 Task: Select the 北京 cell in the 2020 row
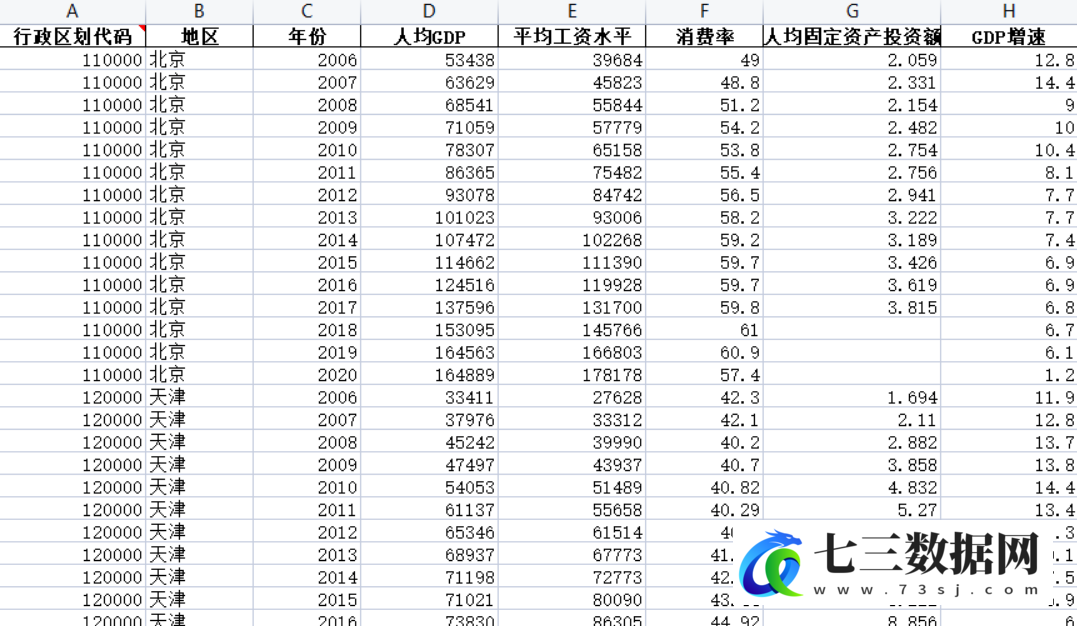pos(199,375)
